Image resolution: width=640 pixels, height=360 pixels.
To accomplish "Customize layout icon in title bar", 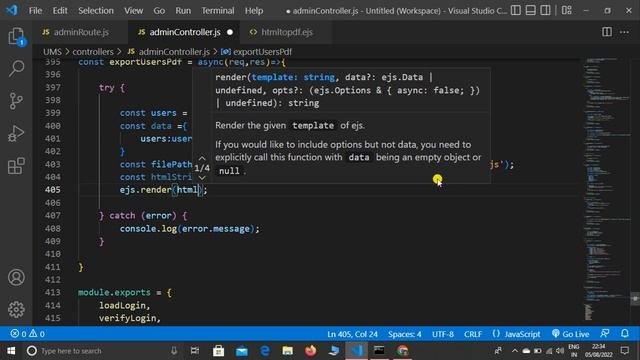I will click(567, 10).
